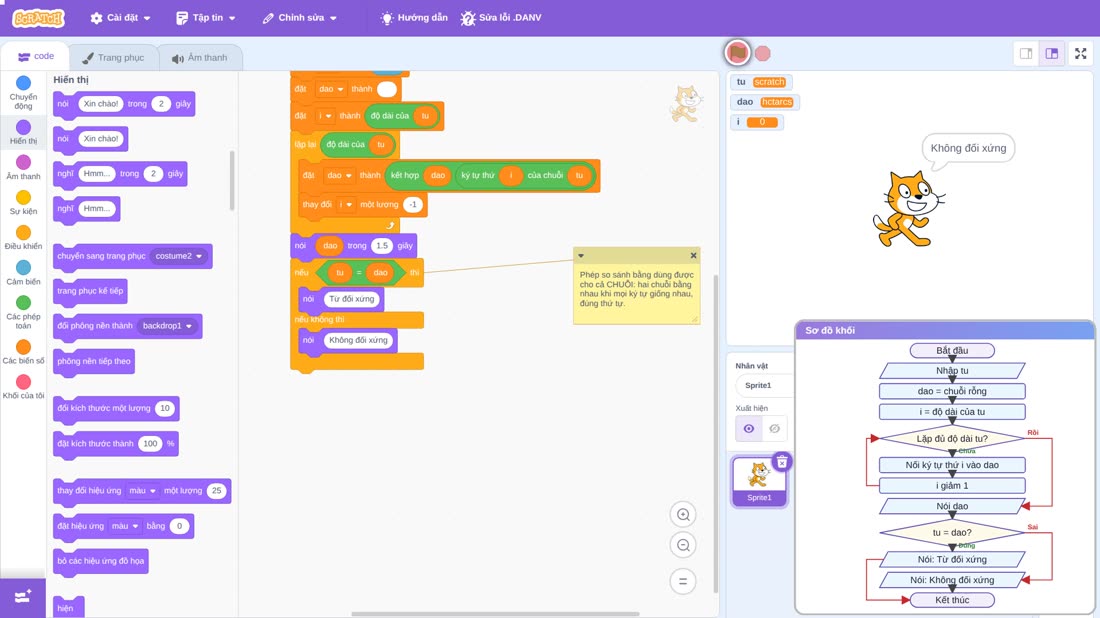Select the Các biến số block category
Screen dimensions: 1100x618
point(23,352)
